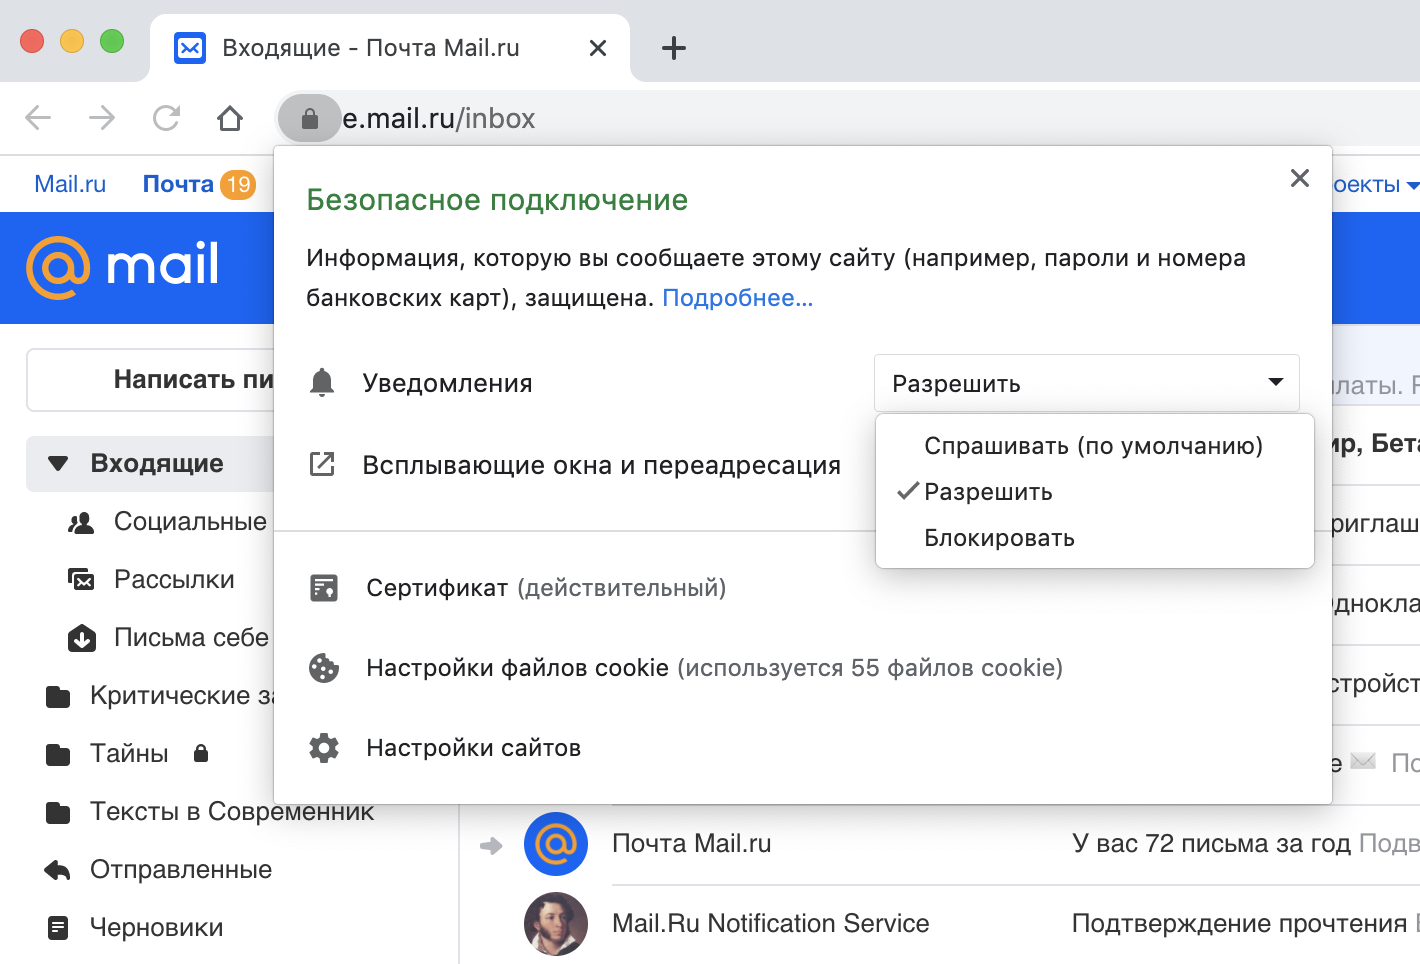Click the bell icon next to Уведомления
The height and width of the screenshot is (964, 1420).
click(x=322, y=383)
